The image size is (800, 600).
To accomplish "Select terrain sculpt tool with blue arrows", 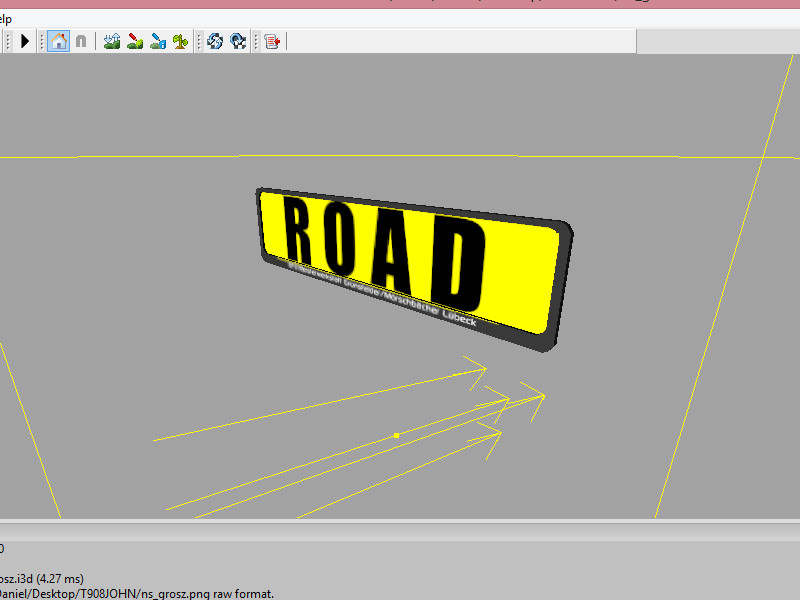I will (112, 41).
